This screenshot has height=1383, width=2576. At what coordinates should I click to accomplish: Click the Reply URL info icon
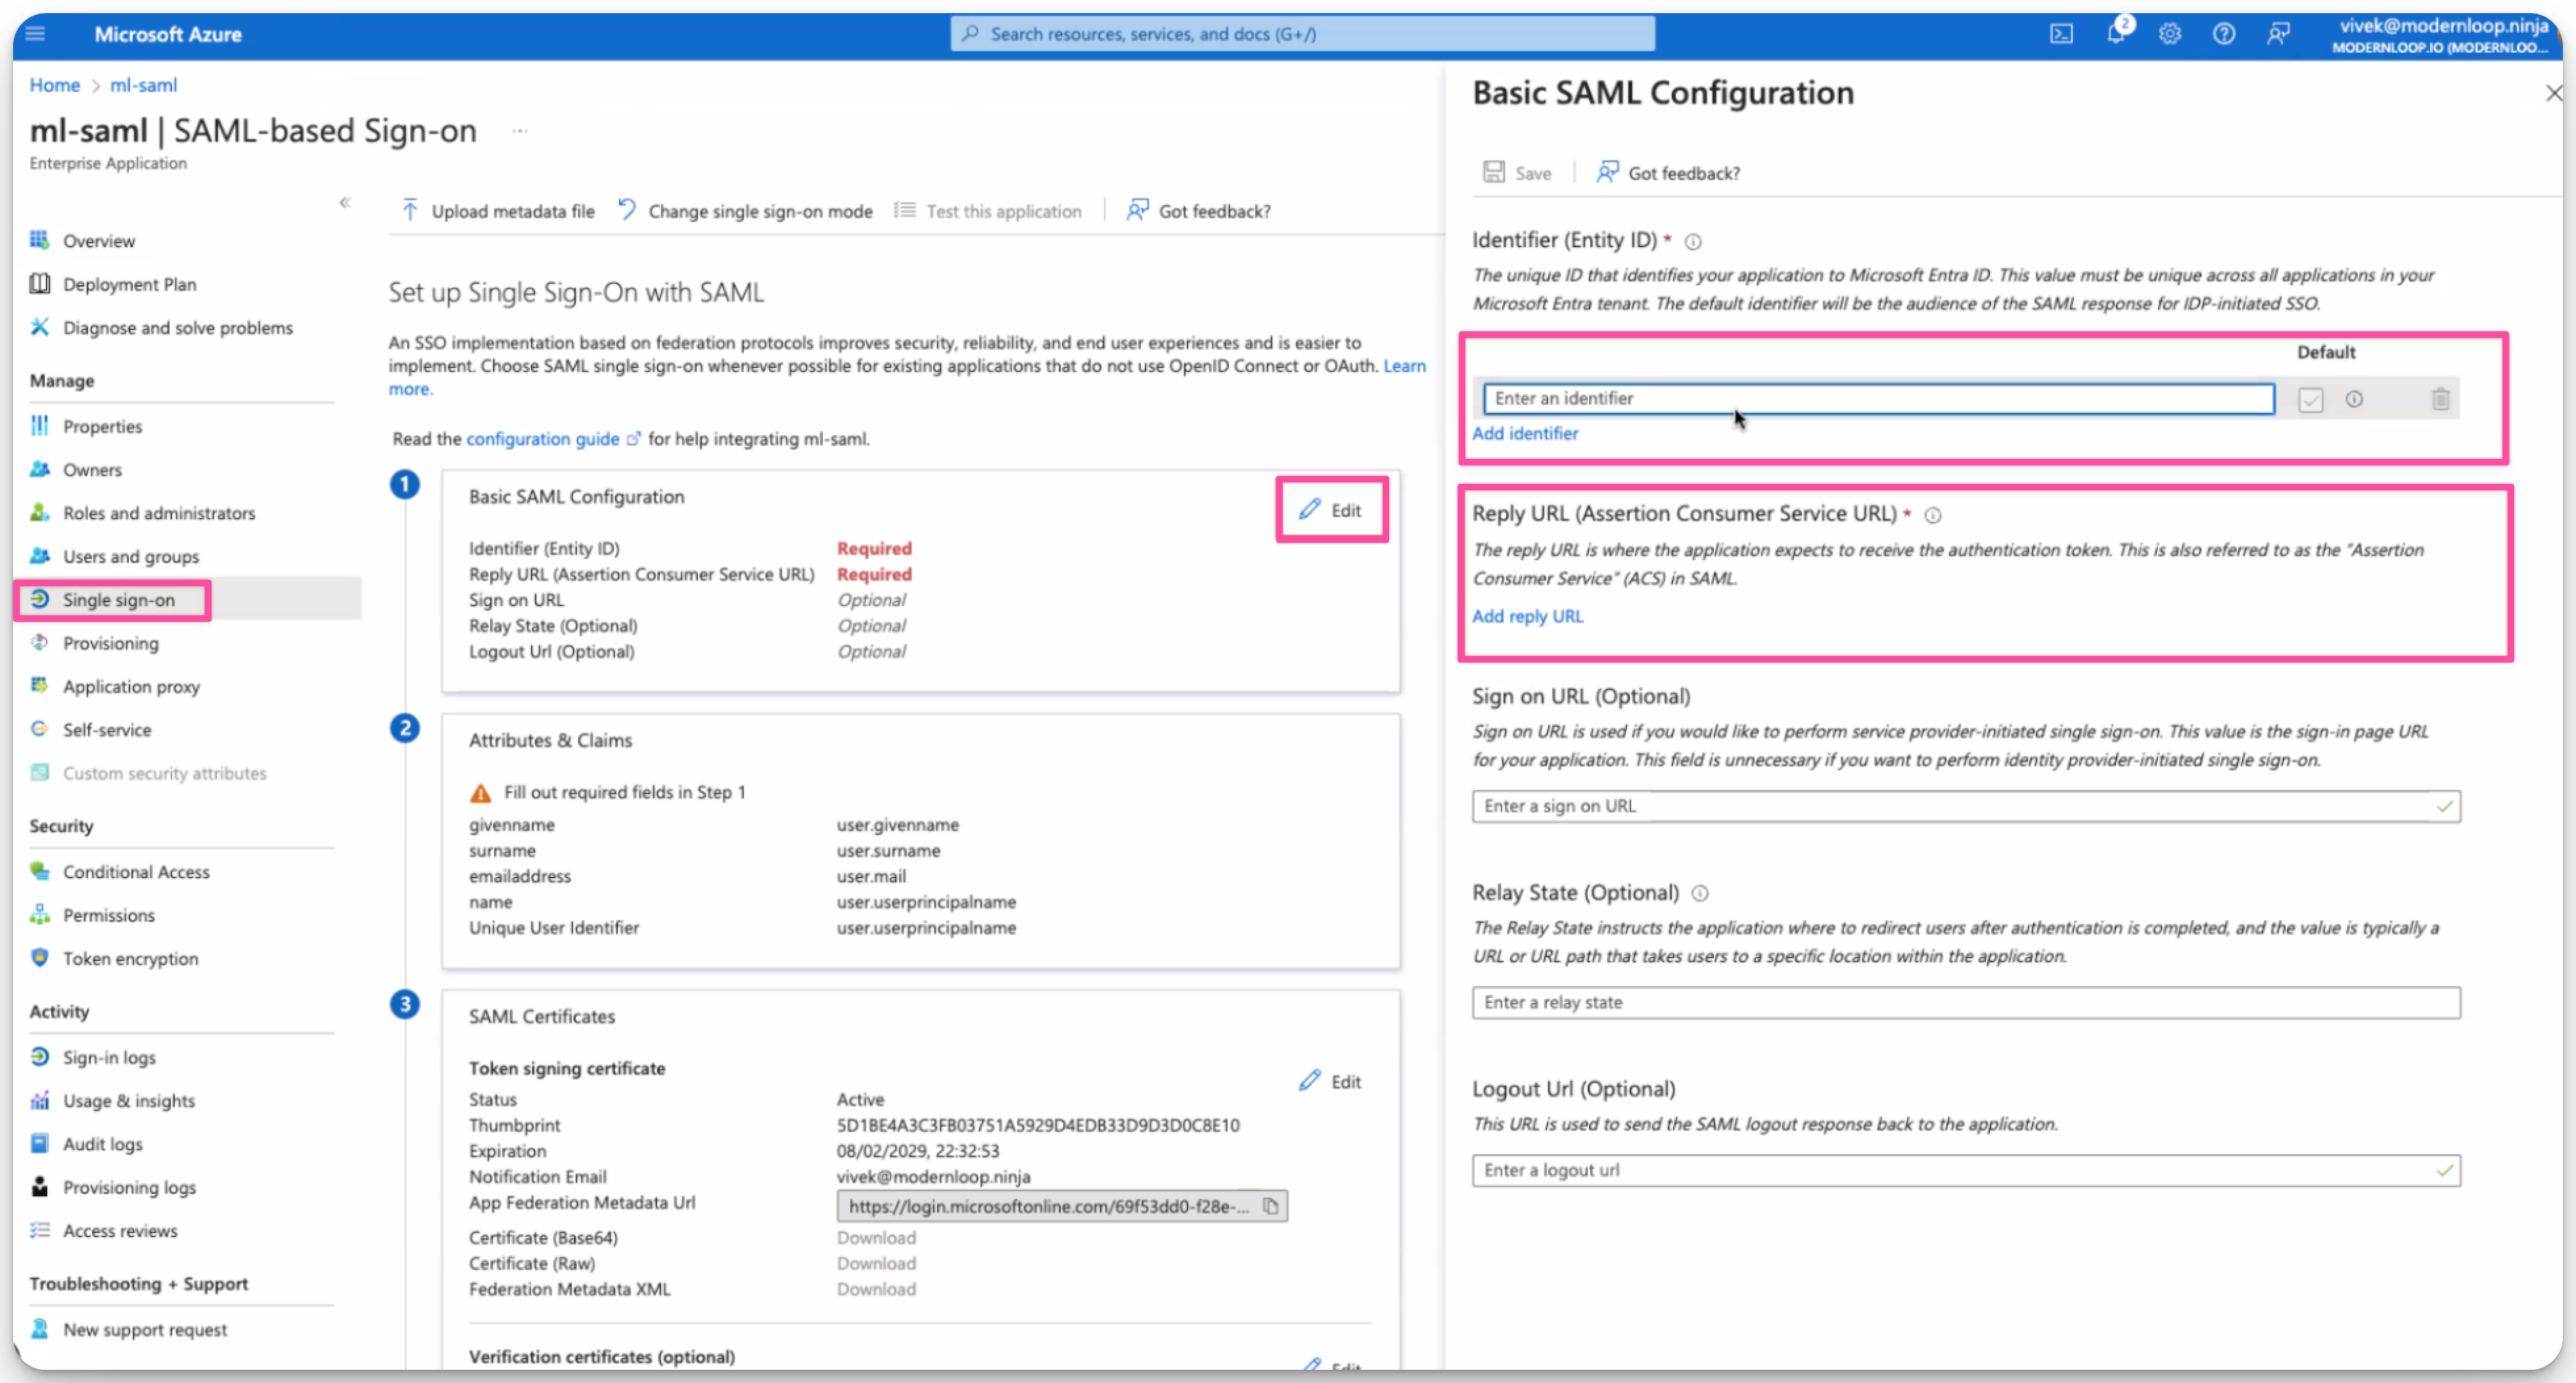(x=1933, y=515)
